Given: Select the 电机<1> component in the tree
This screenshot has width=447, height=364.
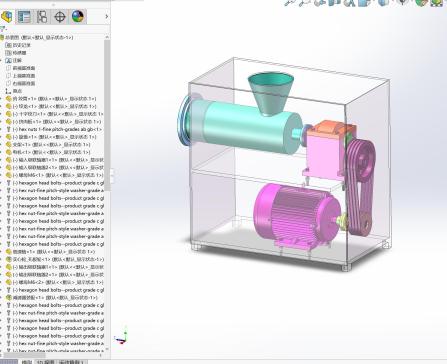Looking at the screenshot, I should (48, 152).
